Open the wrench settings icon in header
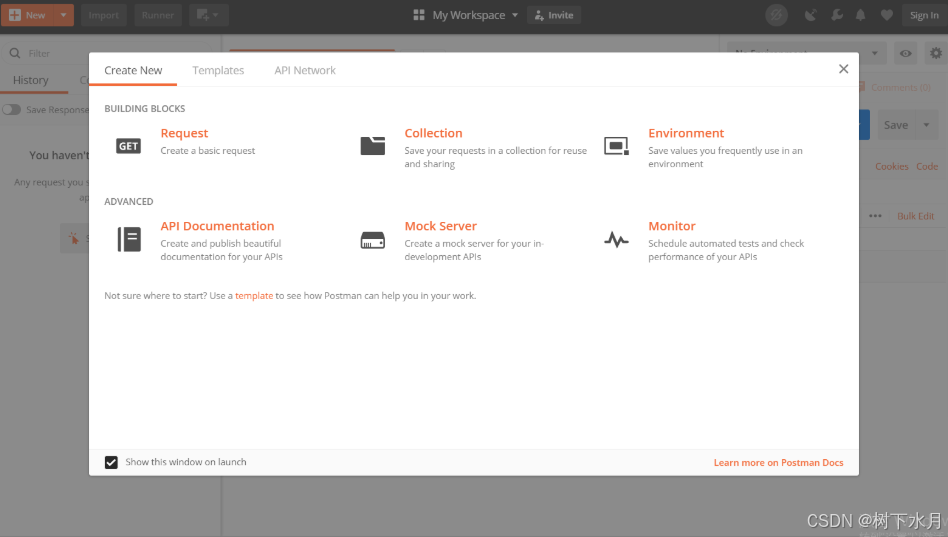Screen dimensions: 948x537 pyautogui.click(x=837, y=15)
